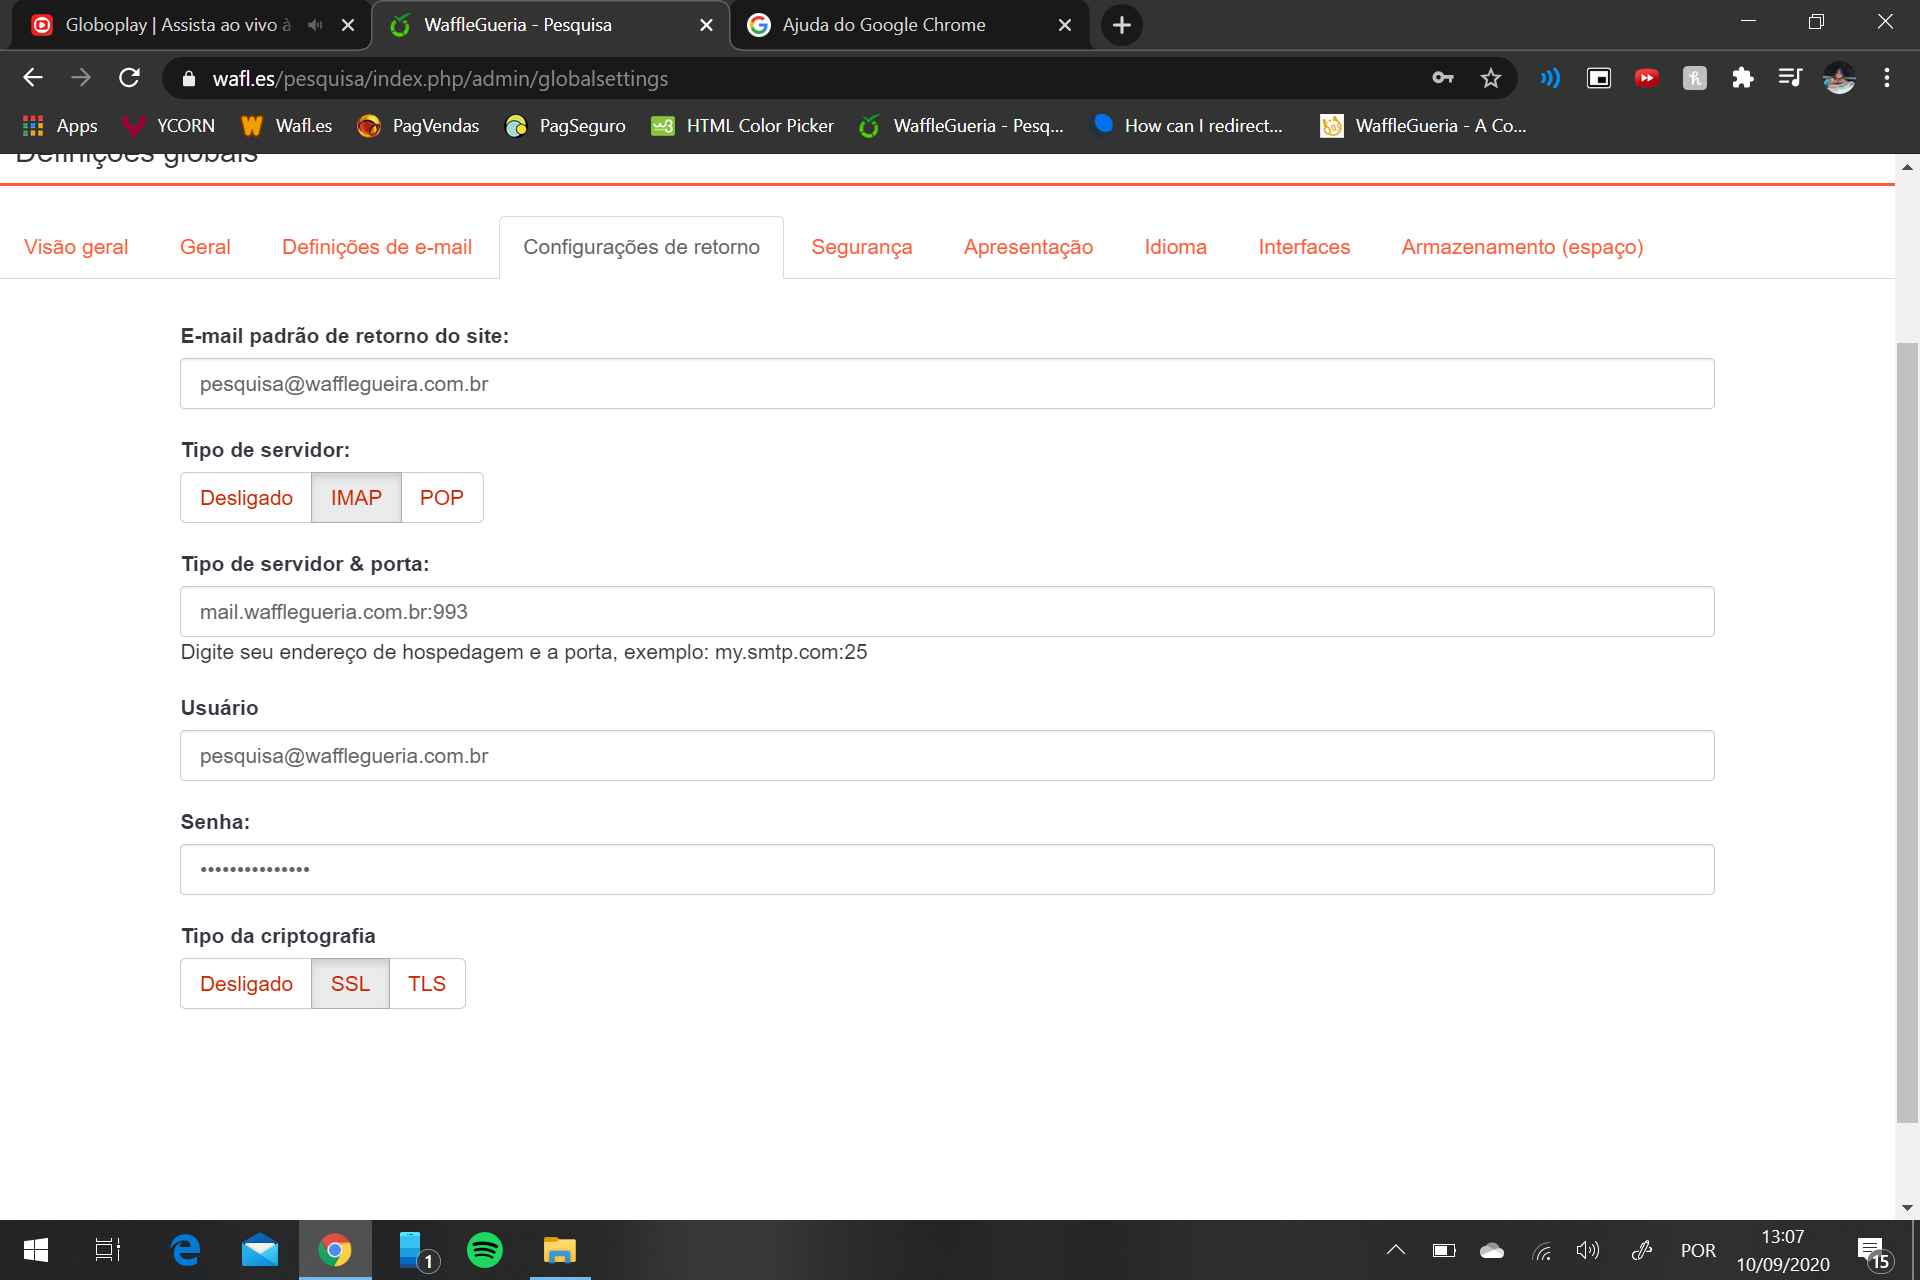Set server type to Desligado
This screenshot has width=1920, height=1280.
(x=246, y=498)
